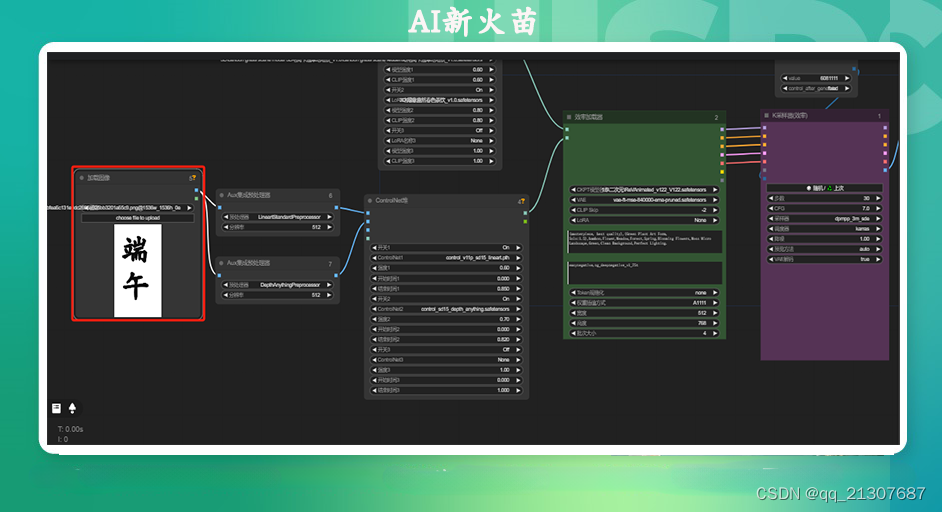Toggle 开关2 above the ControlNet2 row

point(446,299)
